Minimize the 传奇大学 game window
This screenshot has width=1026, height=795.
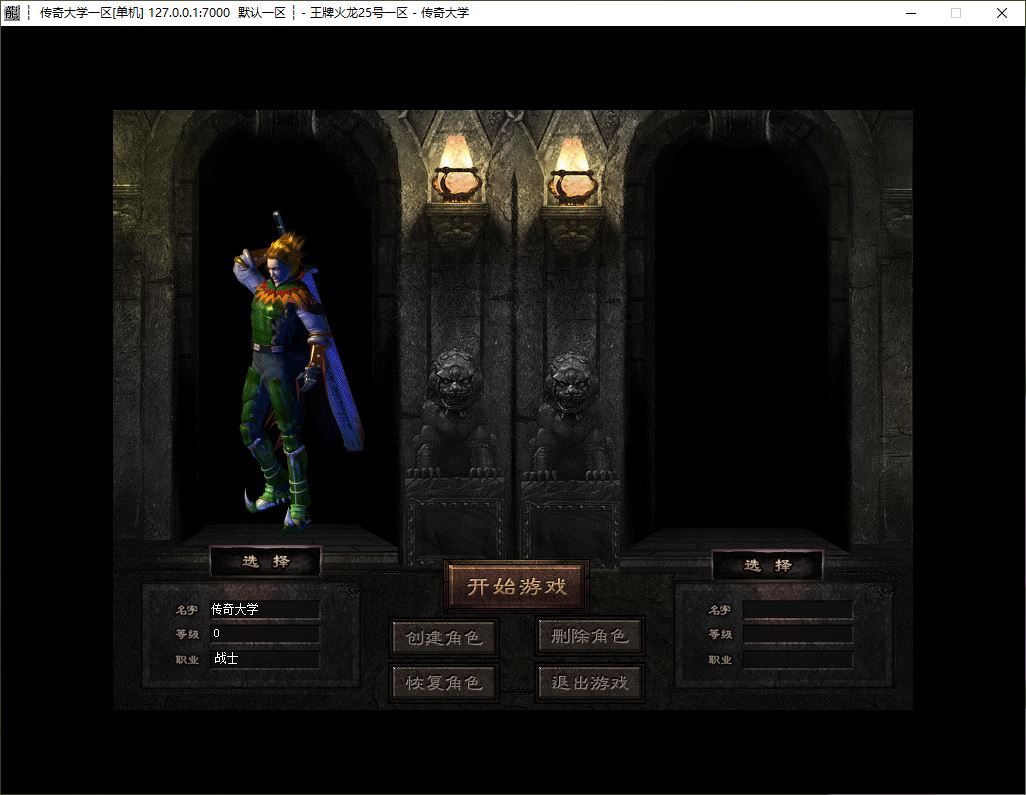(911, 13)
